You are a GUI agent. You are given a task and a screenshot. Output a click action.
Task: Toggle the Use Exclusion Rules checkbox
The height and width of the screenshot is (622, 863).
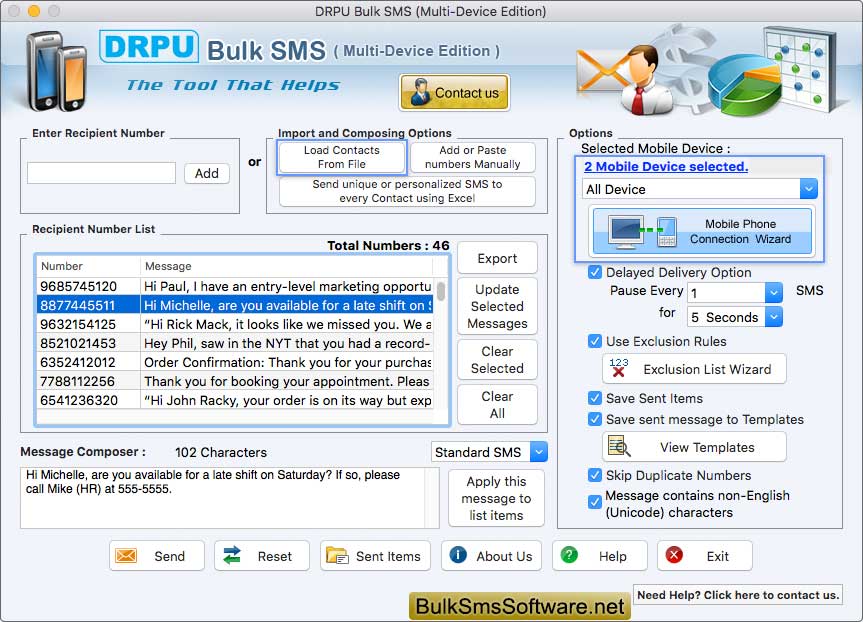[x=595, y=341]
